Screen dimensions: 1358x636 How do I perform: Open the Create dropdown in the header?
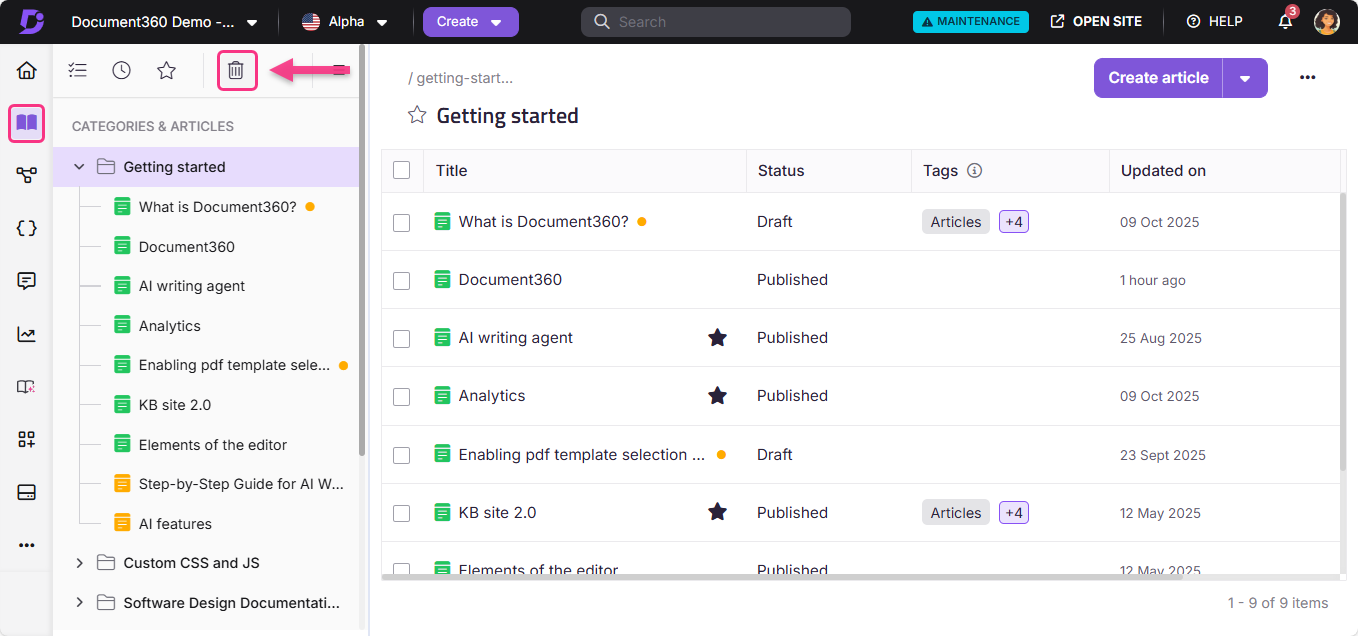click(470, 21)
